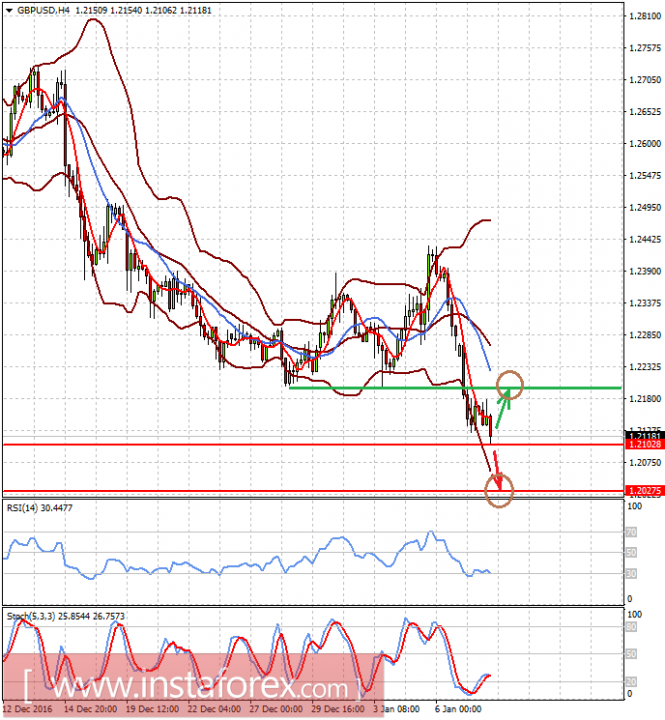Click the 1.28100 price axis label
This screenshot has width=665, height=720.
(x=645, y=17)
